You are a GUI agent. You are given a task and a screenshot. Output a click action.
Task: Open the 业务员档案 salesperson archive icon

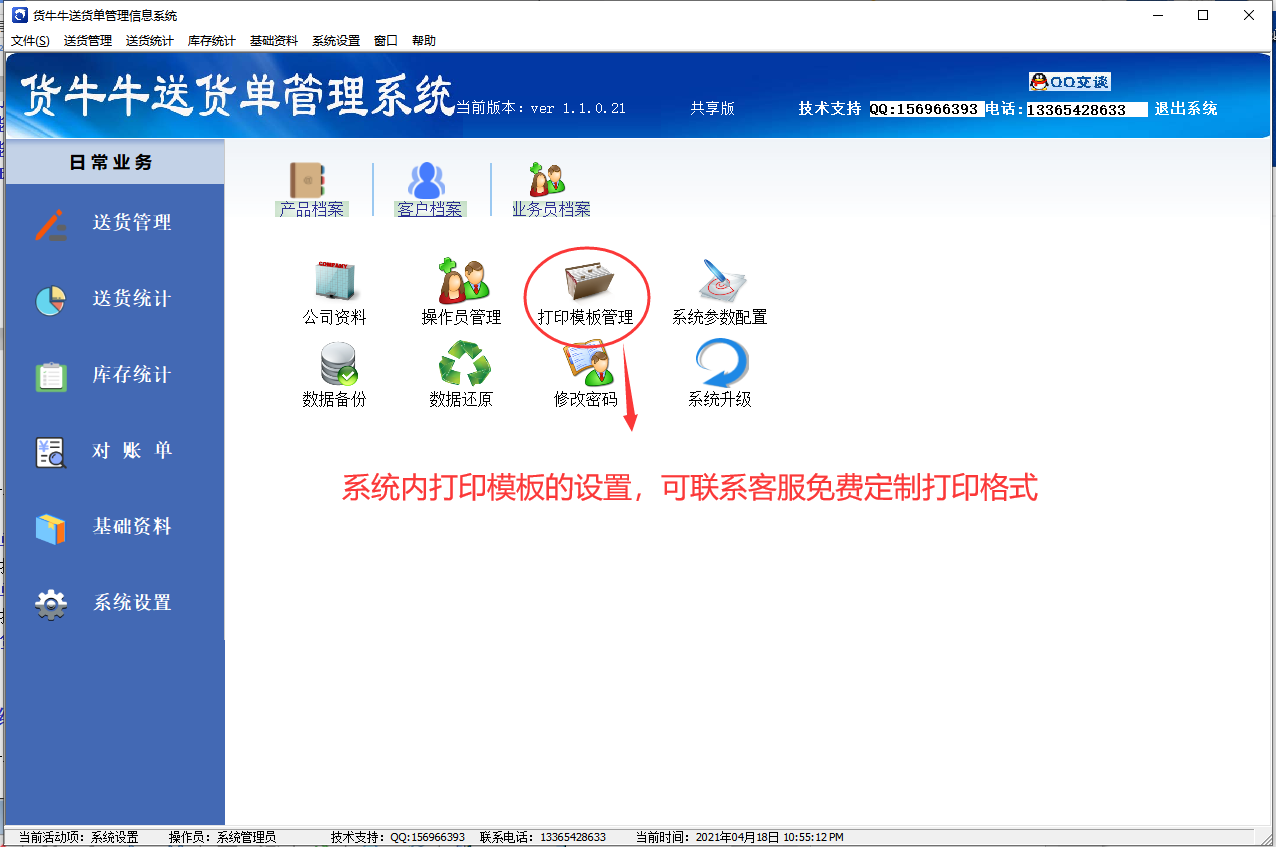[x=547, y=180]
